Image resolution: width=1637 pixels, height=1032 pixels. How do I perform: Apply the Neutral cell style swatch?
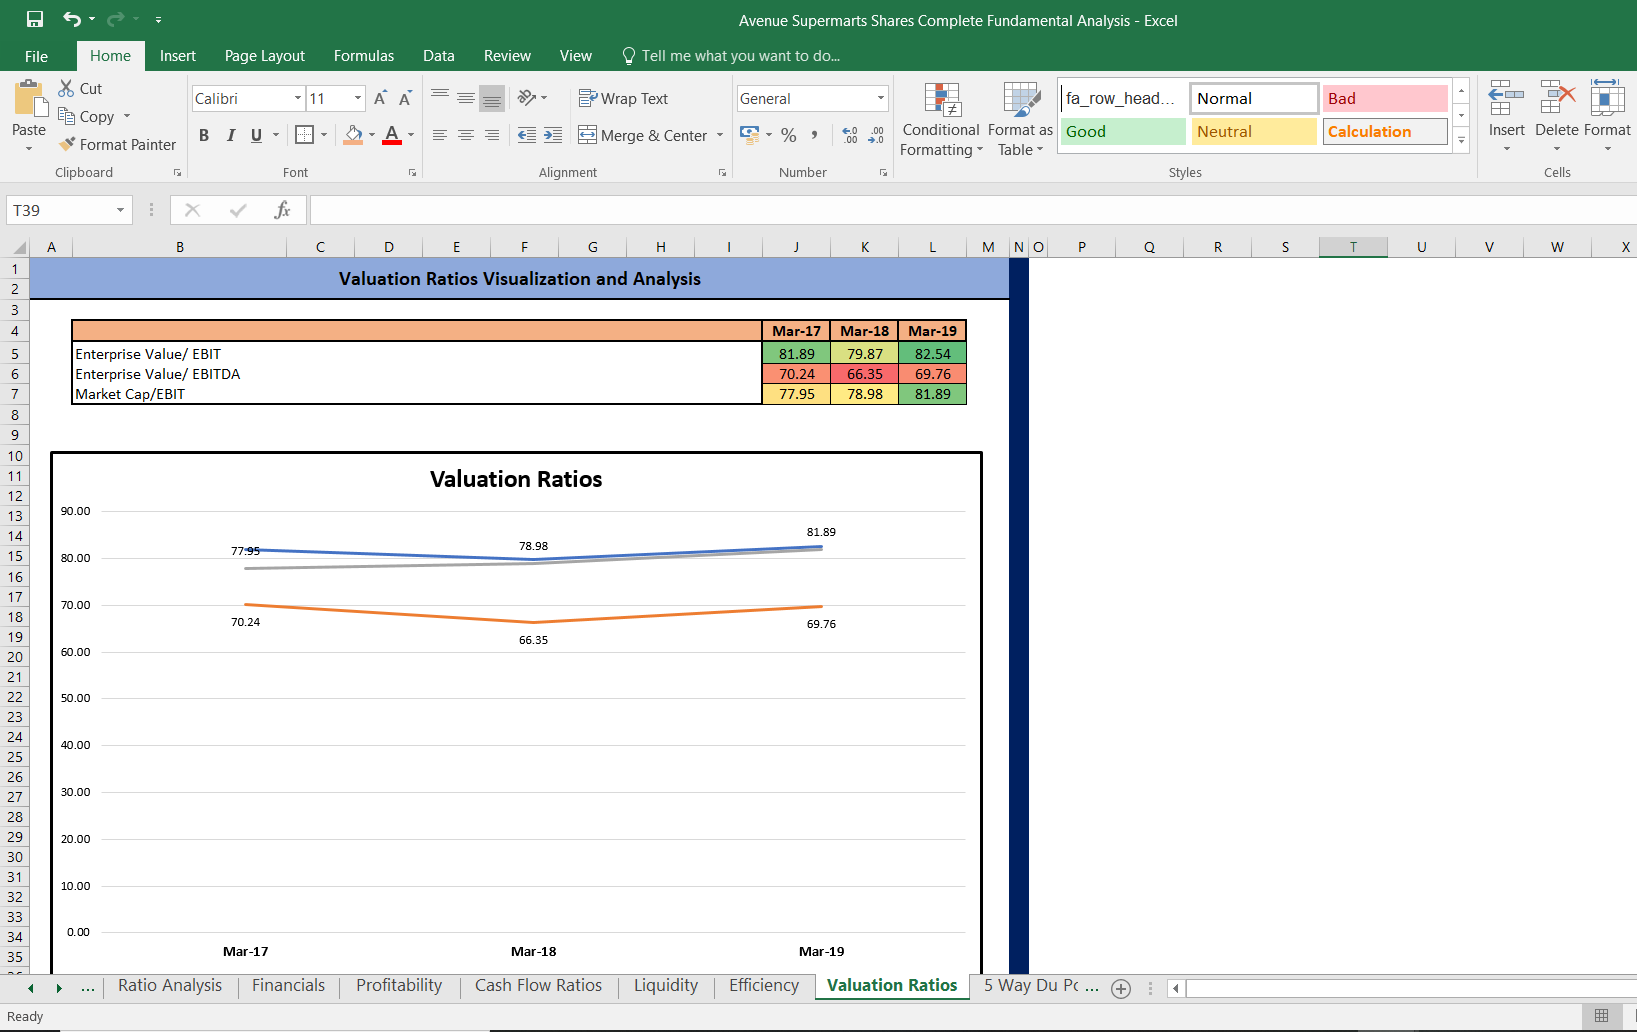(x=1254, y=131)
